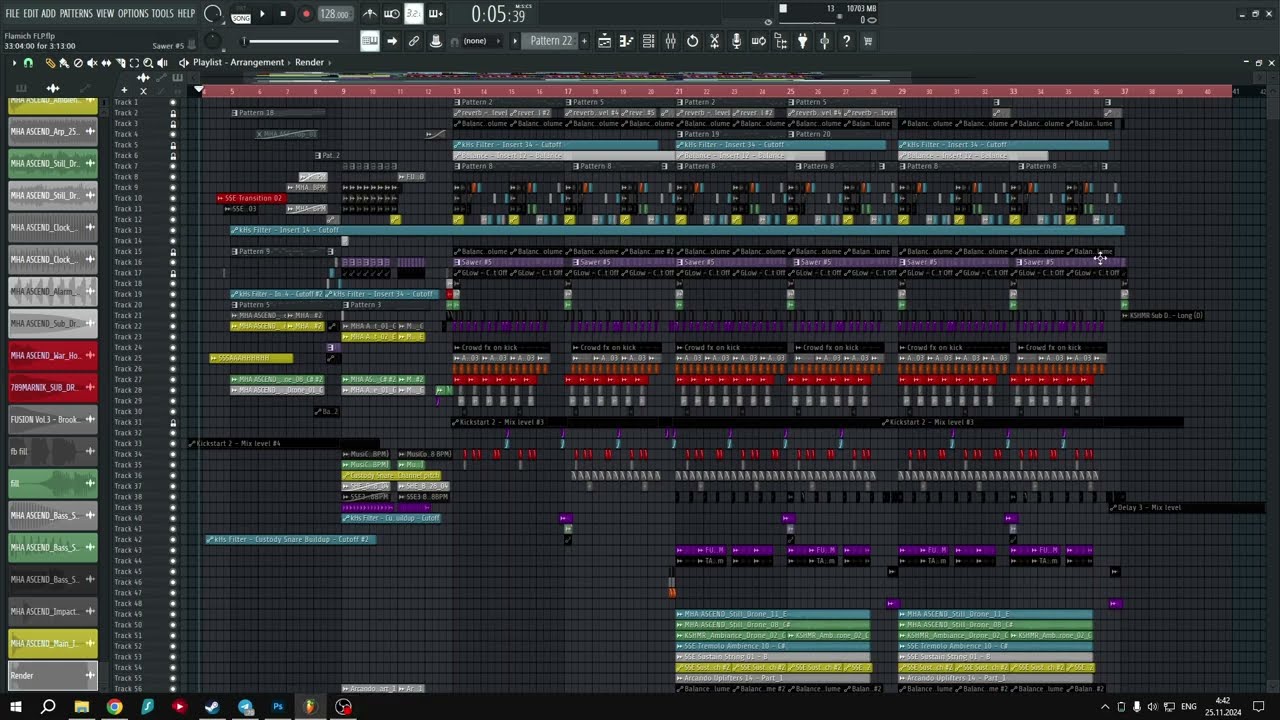The image size is (1280, 720).
Task: Click the step editing arrow icon
Action: [392, 41]
